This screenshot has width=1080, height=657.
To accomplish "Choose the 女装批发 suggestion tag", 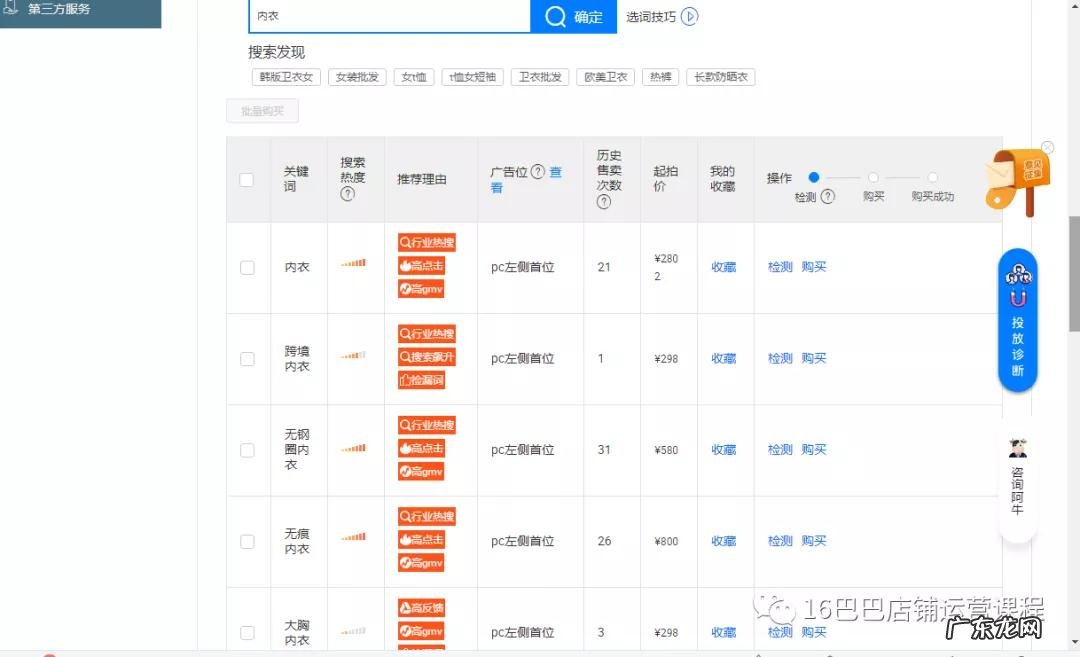I will (x=357, y=76).
